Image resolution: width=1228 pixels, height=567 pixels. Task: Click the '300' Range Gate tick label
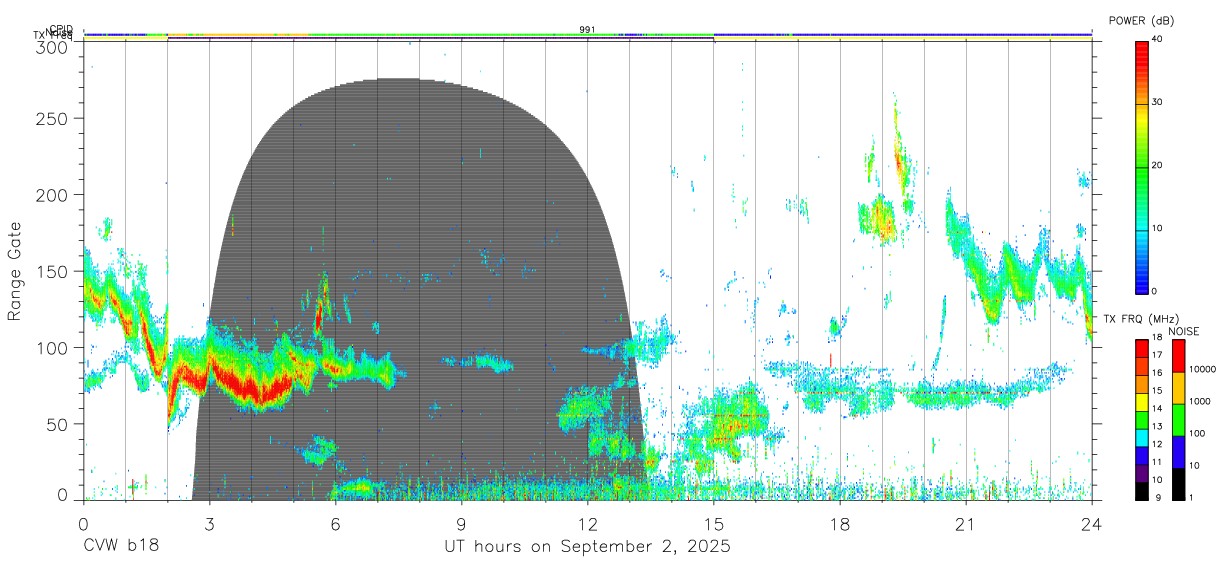52,47
